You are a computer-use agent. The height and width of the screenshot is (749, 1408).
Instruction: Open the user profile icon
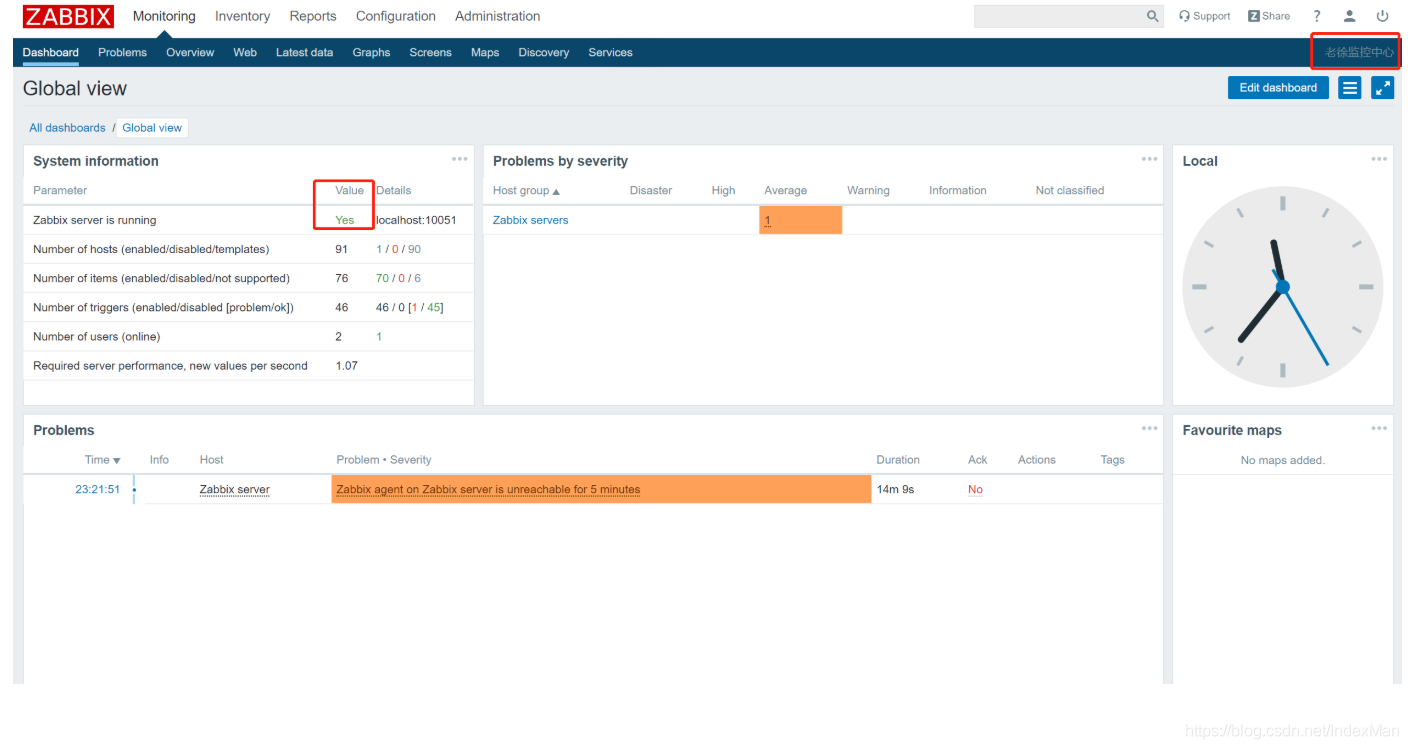1350,16
